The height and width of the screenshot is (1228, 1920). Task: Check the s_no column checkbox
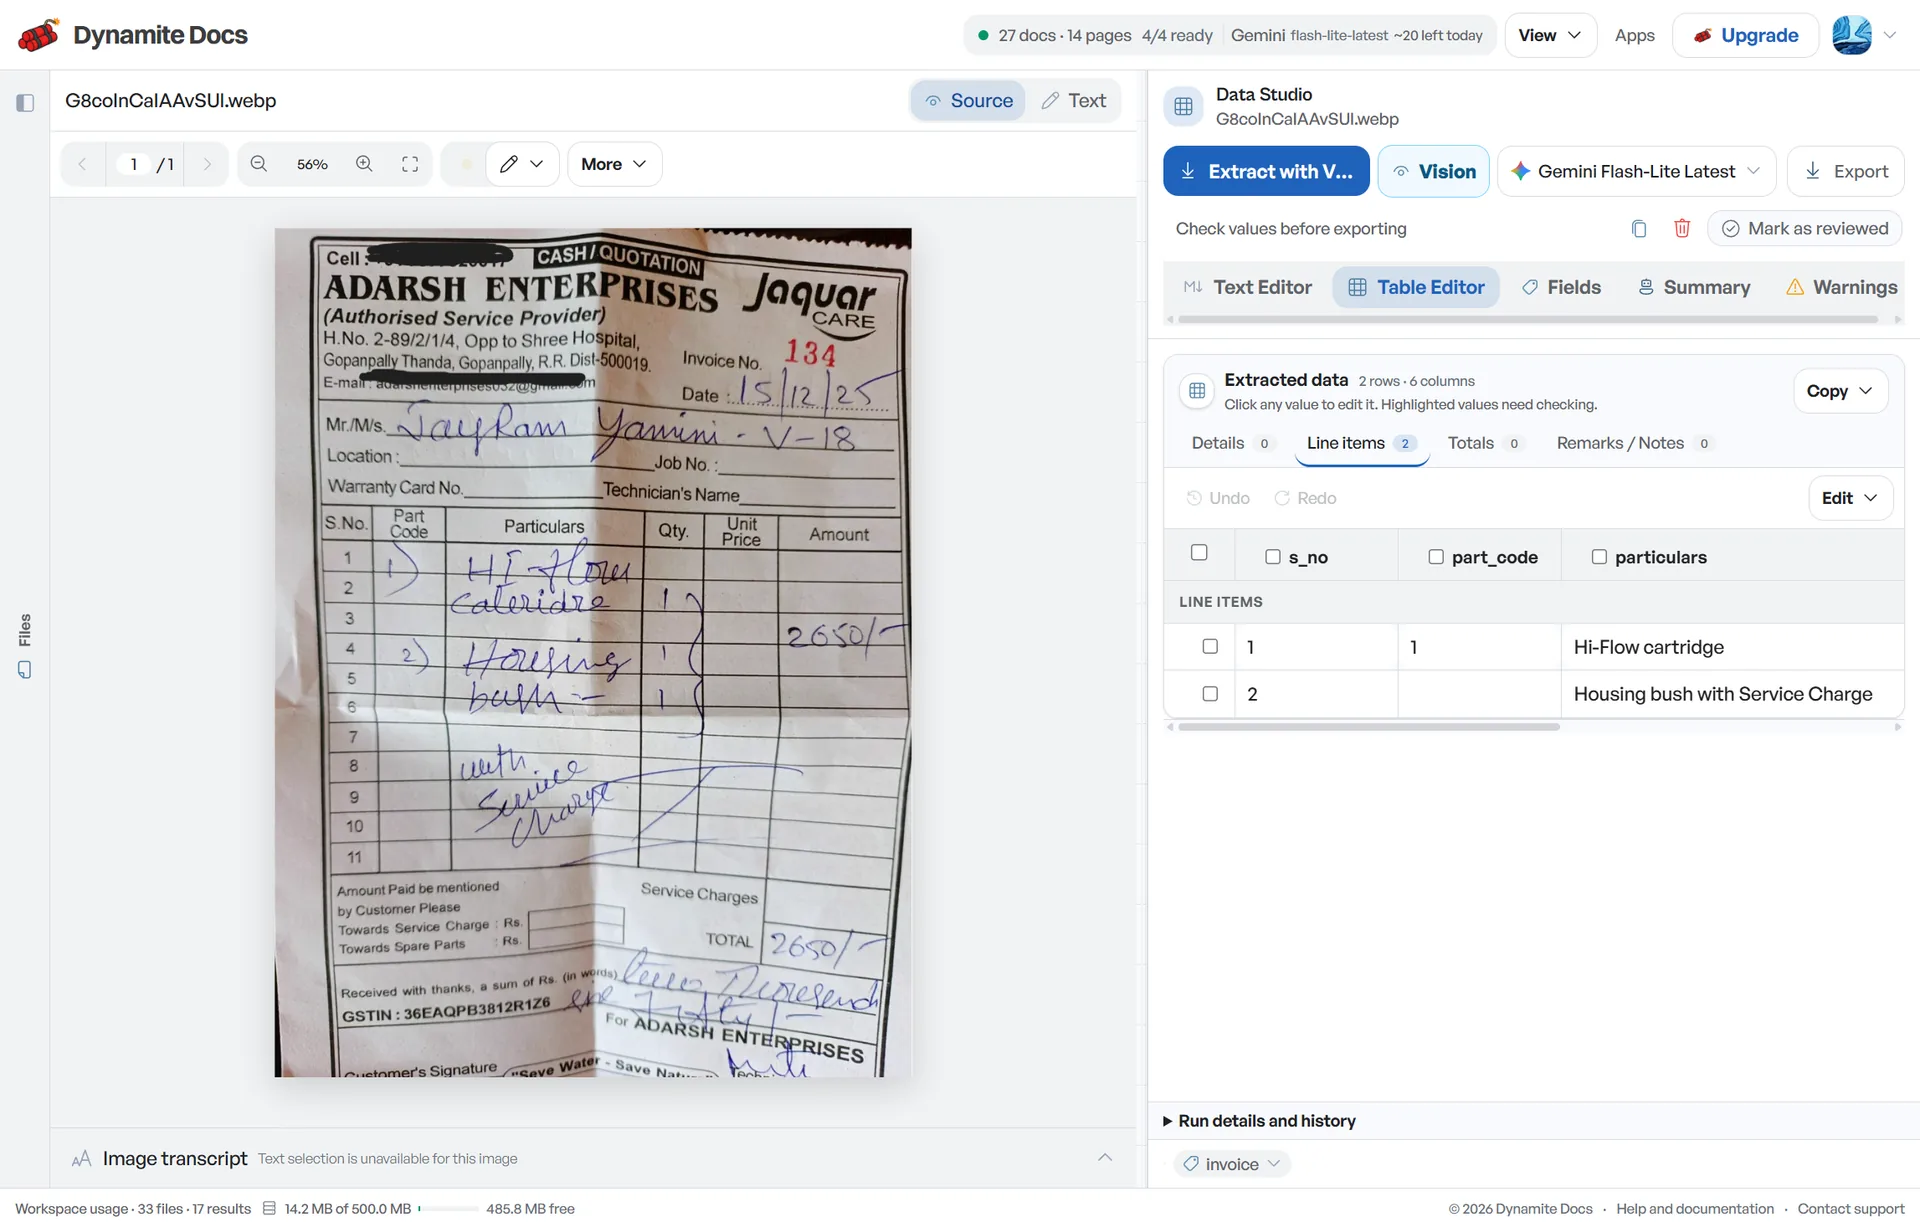pyautogui.click(x=1272, y=557)
